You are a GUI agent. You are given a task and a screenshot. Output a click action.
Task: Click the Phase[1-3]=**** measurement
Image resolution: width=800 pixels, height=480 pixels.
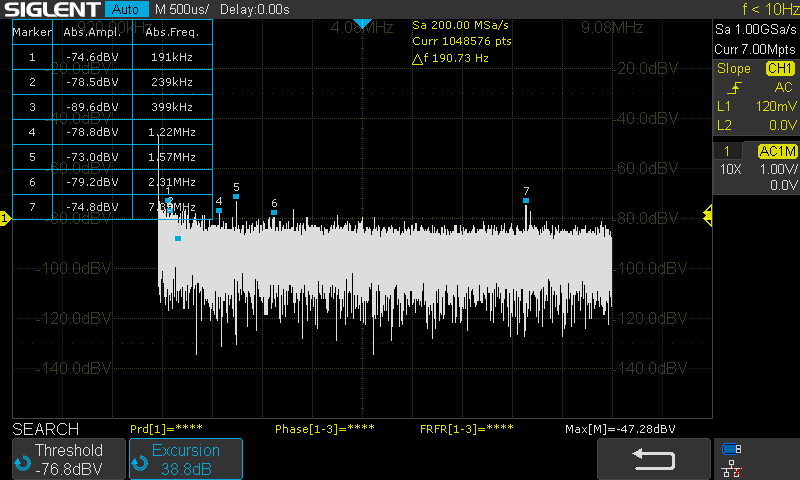[324, 428]
